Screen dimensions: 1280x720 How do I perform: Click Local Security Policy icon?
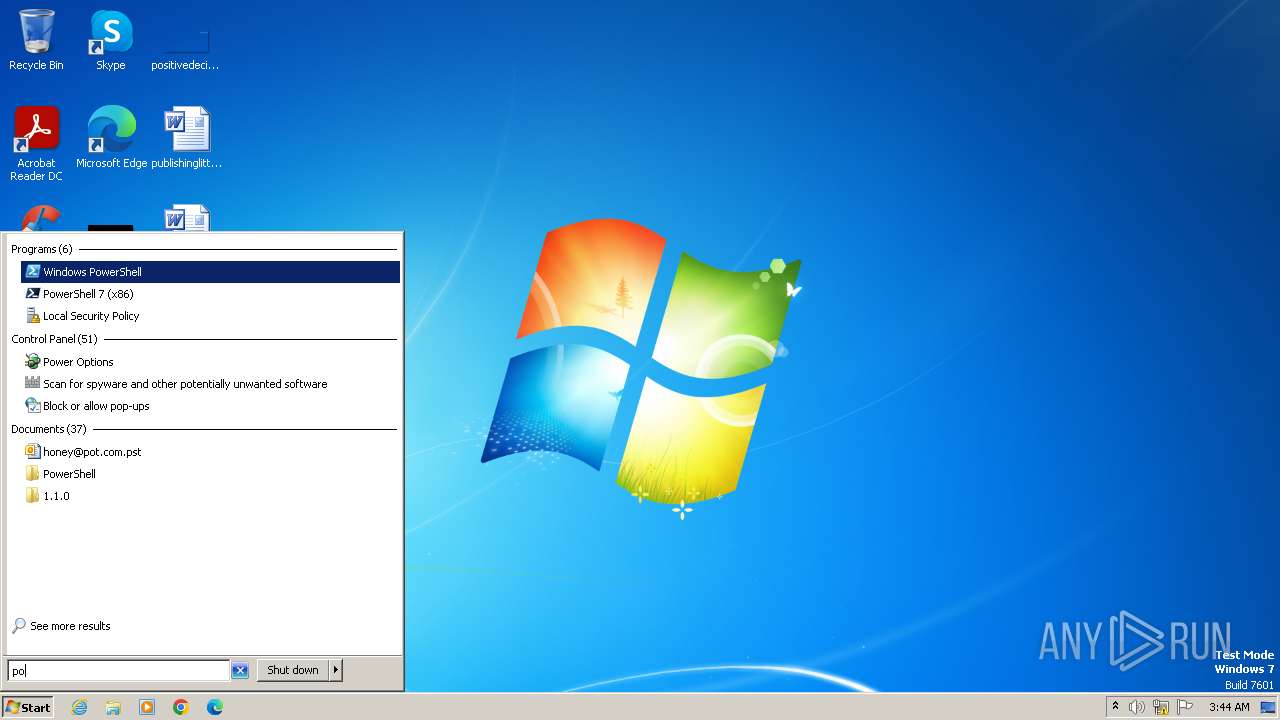click(33, 316)
